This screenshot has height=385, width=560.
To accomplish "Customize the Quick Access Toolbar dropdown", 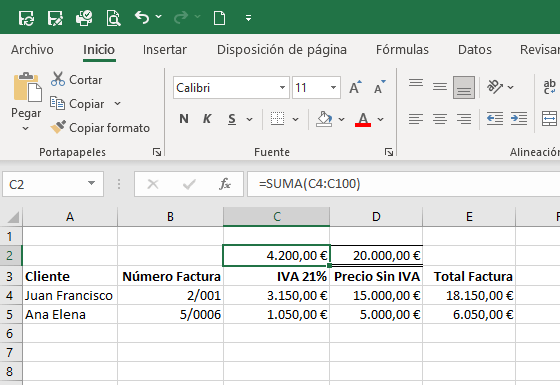I will tap(249, 18).
